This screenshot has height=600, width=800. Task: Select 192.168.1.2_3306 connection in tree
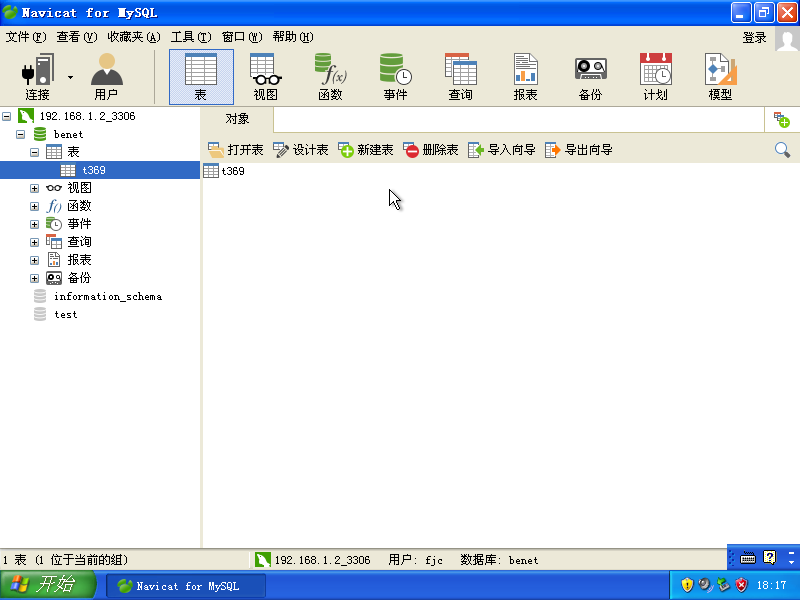(87, 116)
